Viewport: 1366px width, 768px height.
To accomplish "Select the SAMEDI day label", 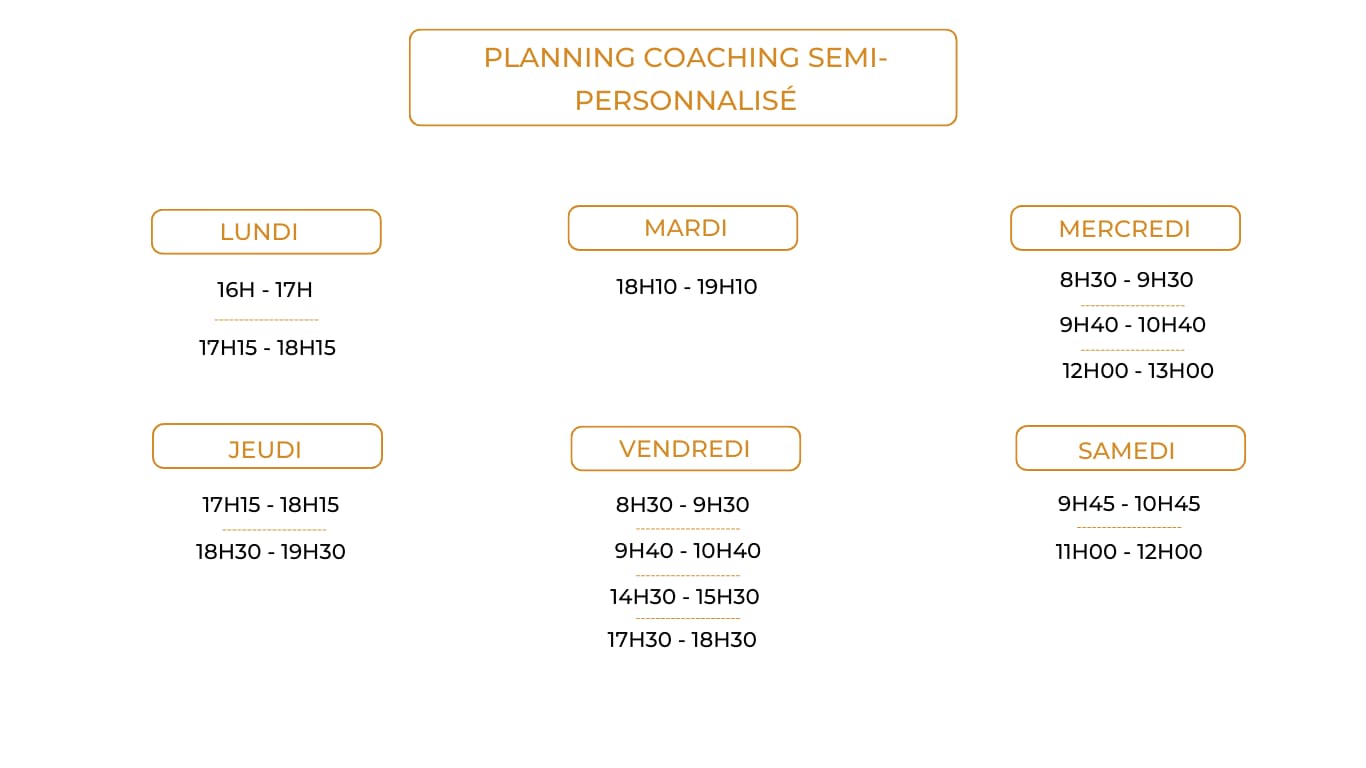I will click(x=1131, y=448).
